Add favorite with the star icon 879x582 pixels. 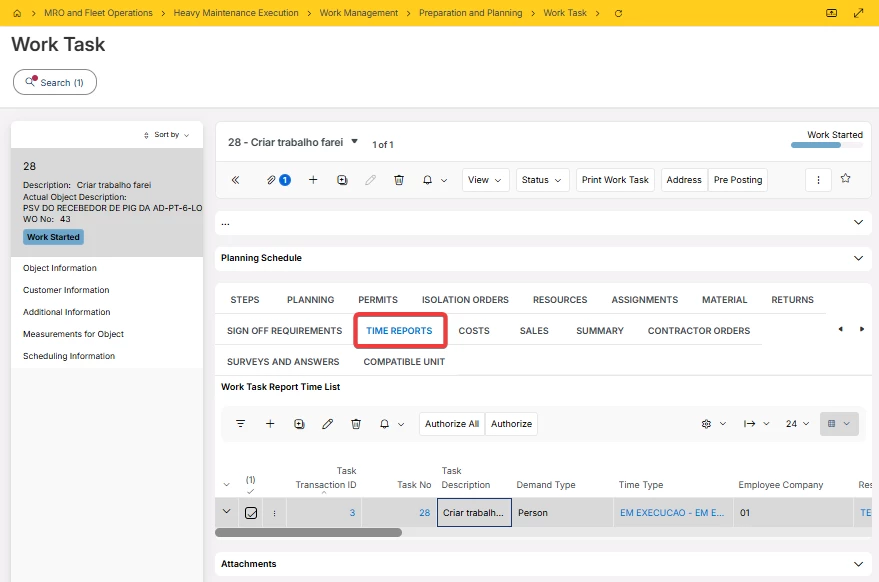(x=845, y=178)
